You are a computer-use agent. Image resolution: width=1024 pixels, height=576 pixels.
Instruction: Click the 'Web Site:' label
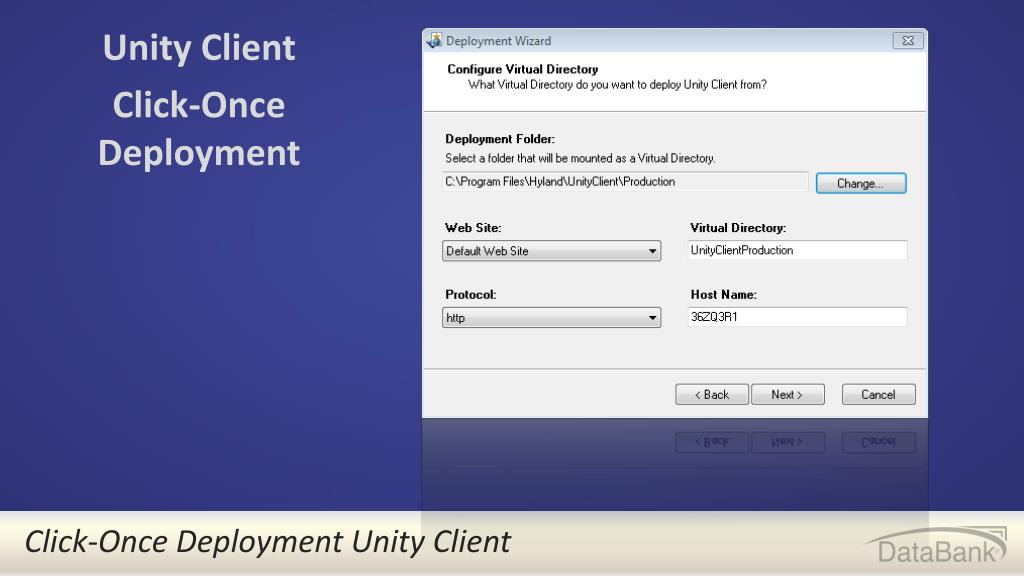(x=473, y=228)
